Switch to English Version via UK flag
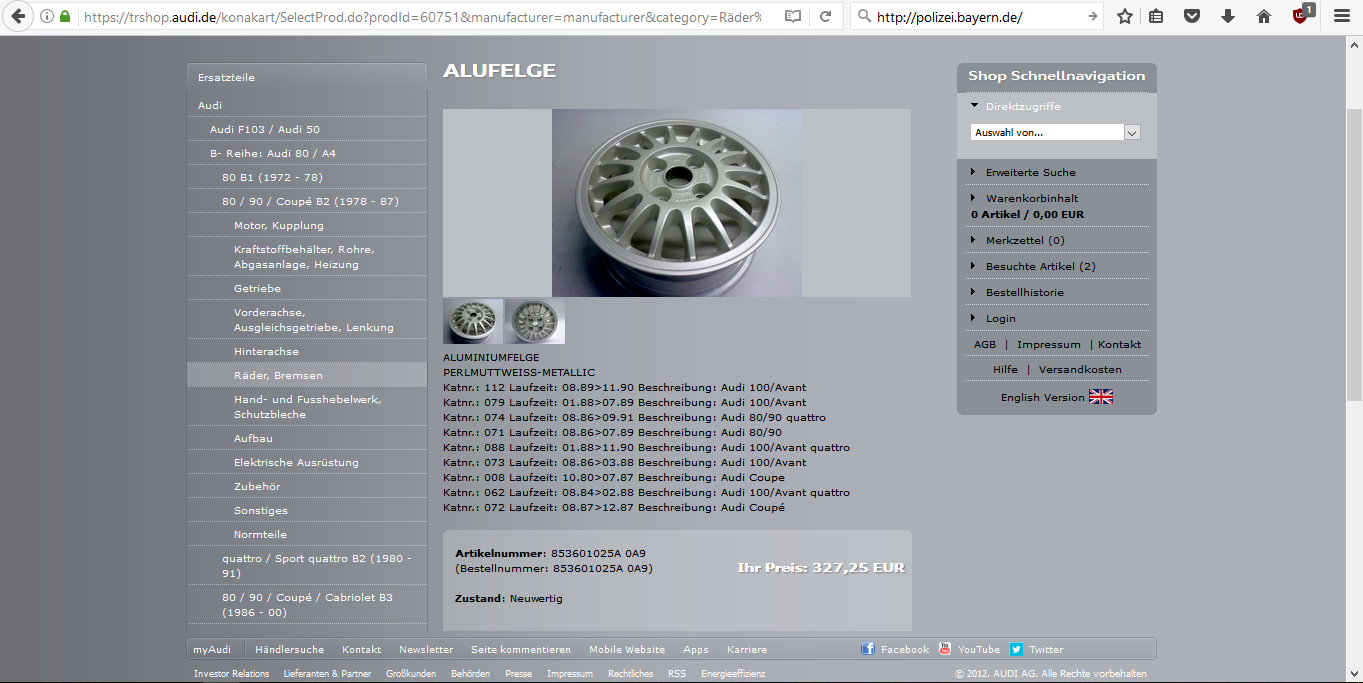The height and width of the screenshot is (683, 1363). point(1100,397)
